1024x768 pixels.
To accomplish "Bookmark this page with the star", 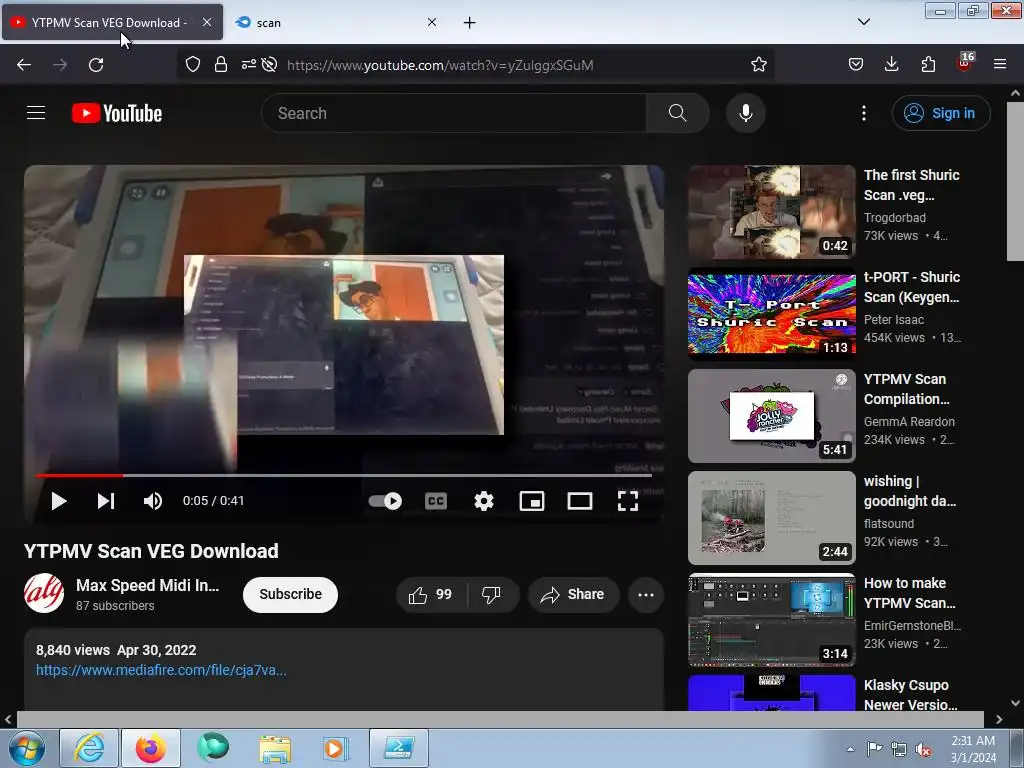I will click(x=758, y=64).
